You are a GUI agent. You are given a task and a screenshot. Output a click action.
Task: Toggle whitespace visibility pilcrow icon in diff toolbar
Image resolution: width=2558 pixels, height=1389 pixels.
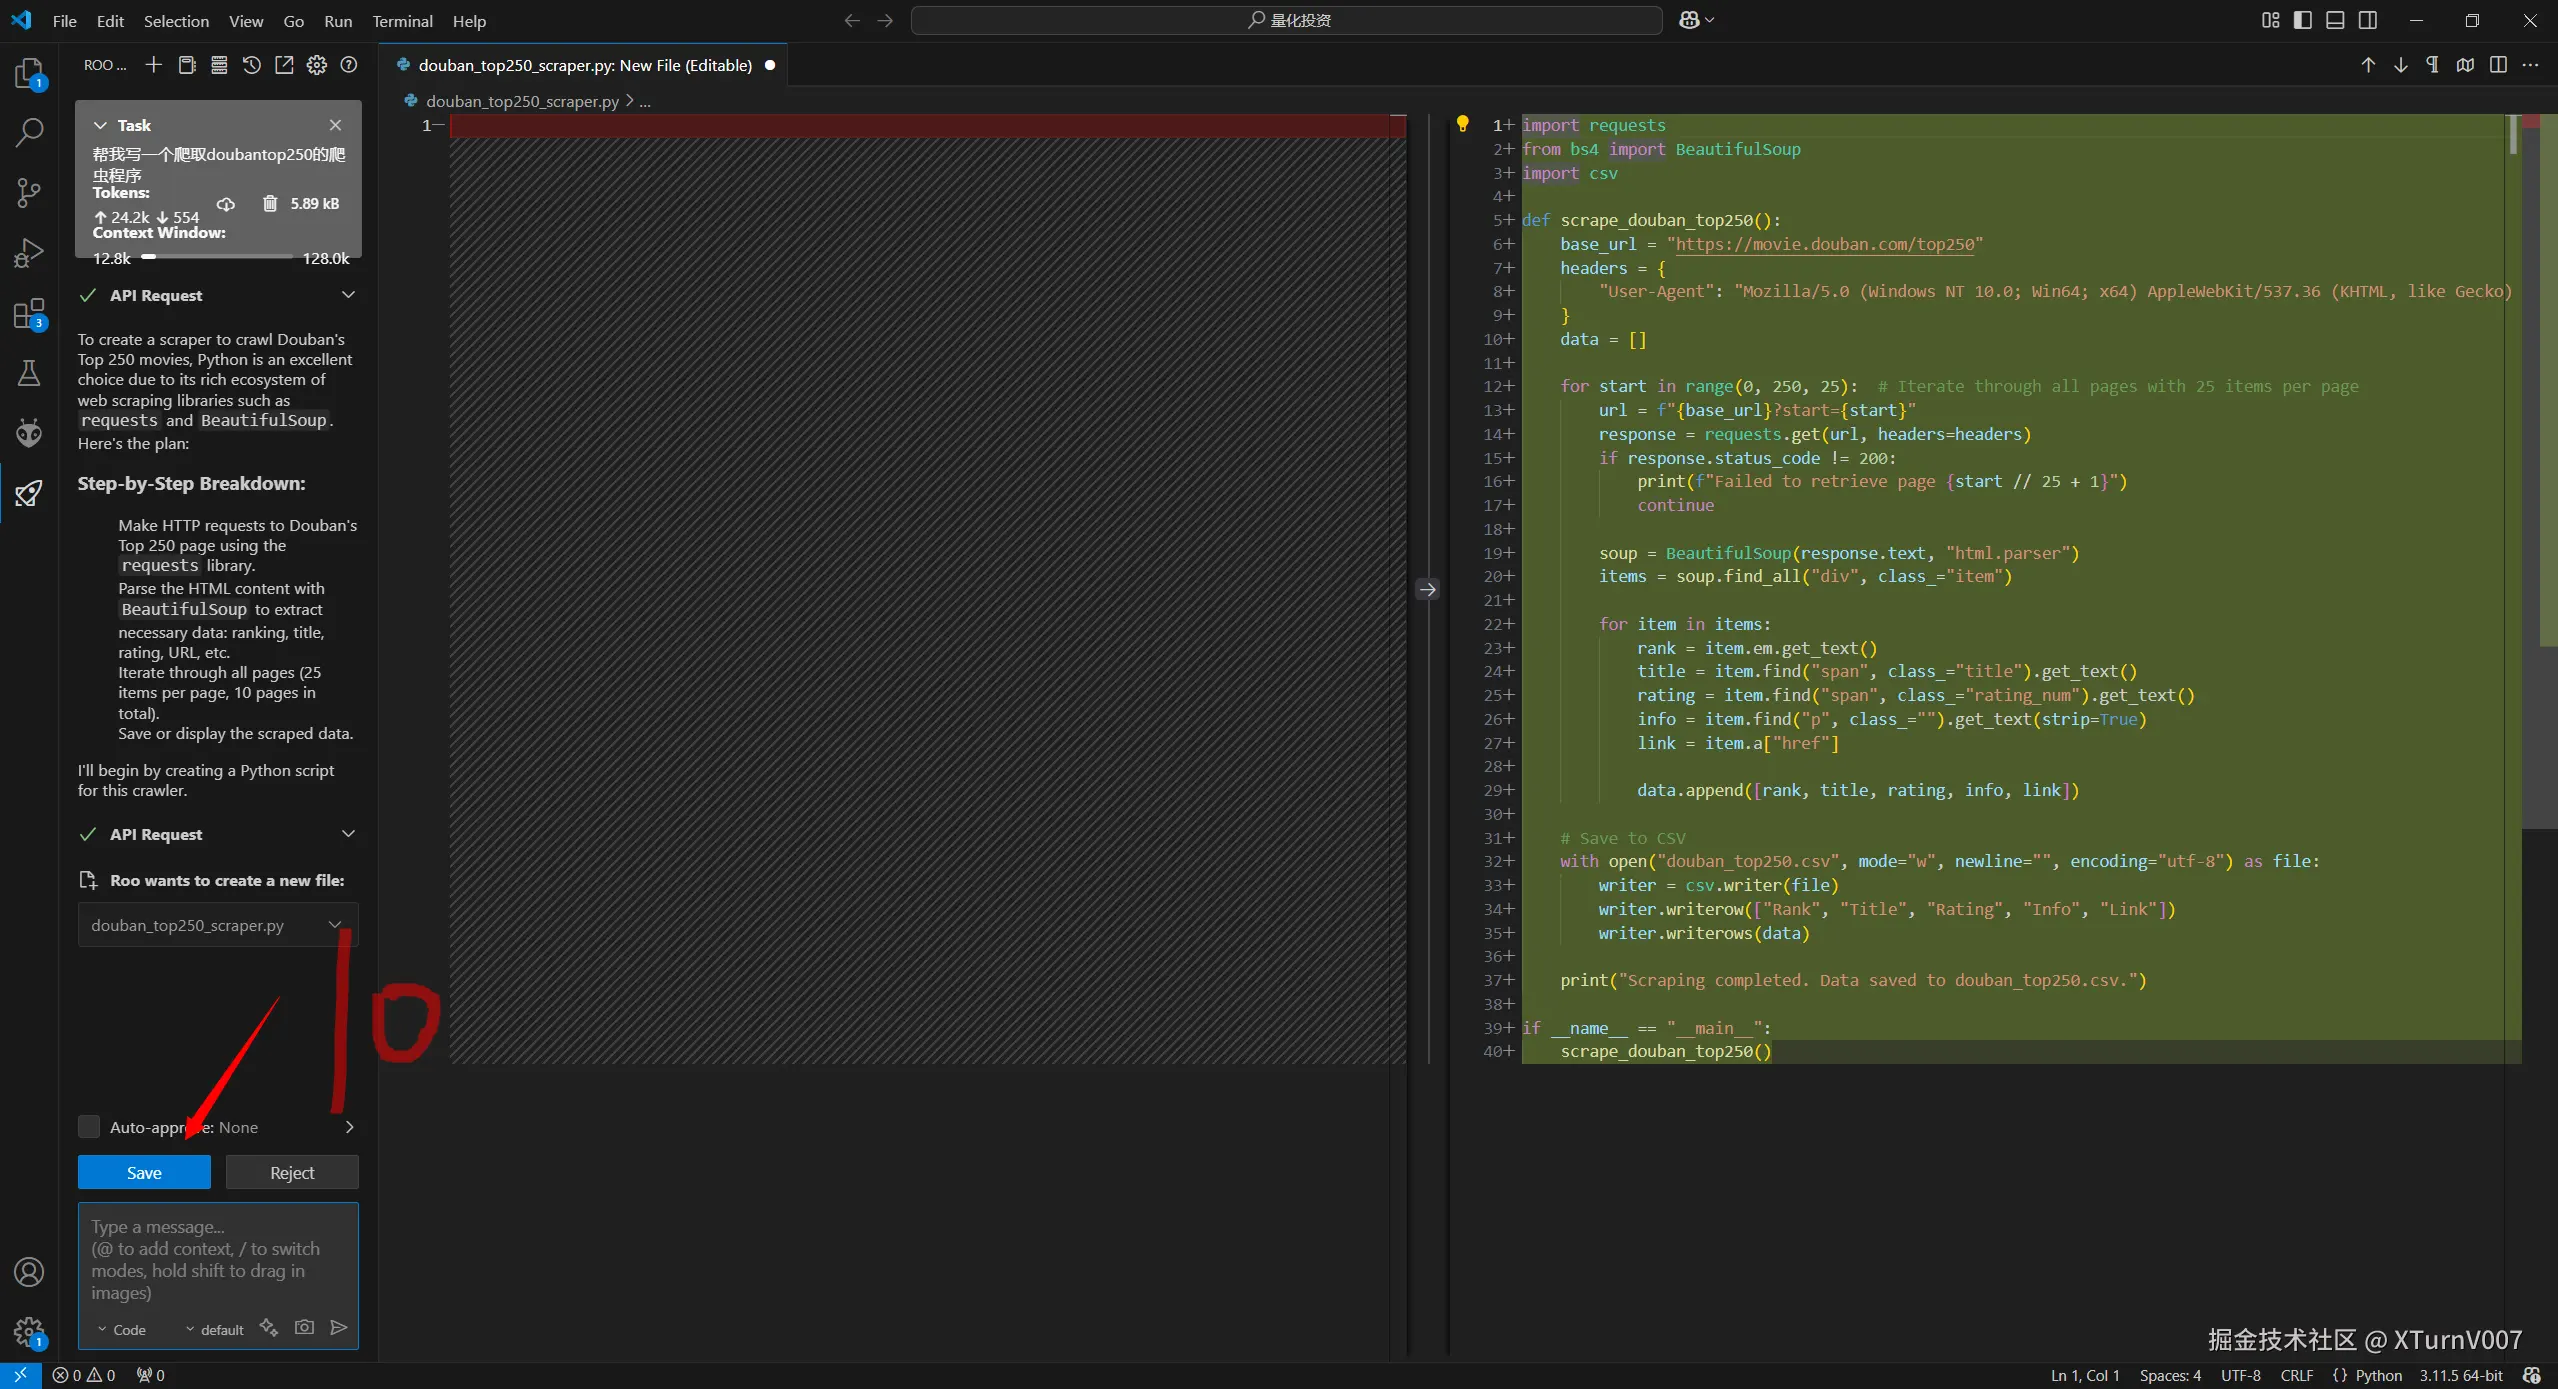(x=2432, y=65)
